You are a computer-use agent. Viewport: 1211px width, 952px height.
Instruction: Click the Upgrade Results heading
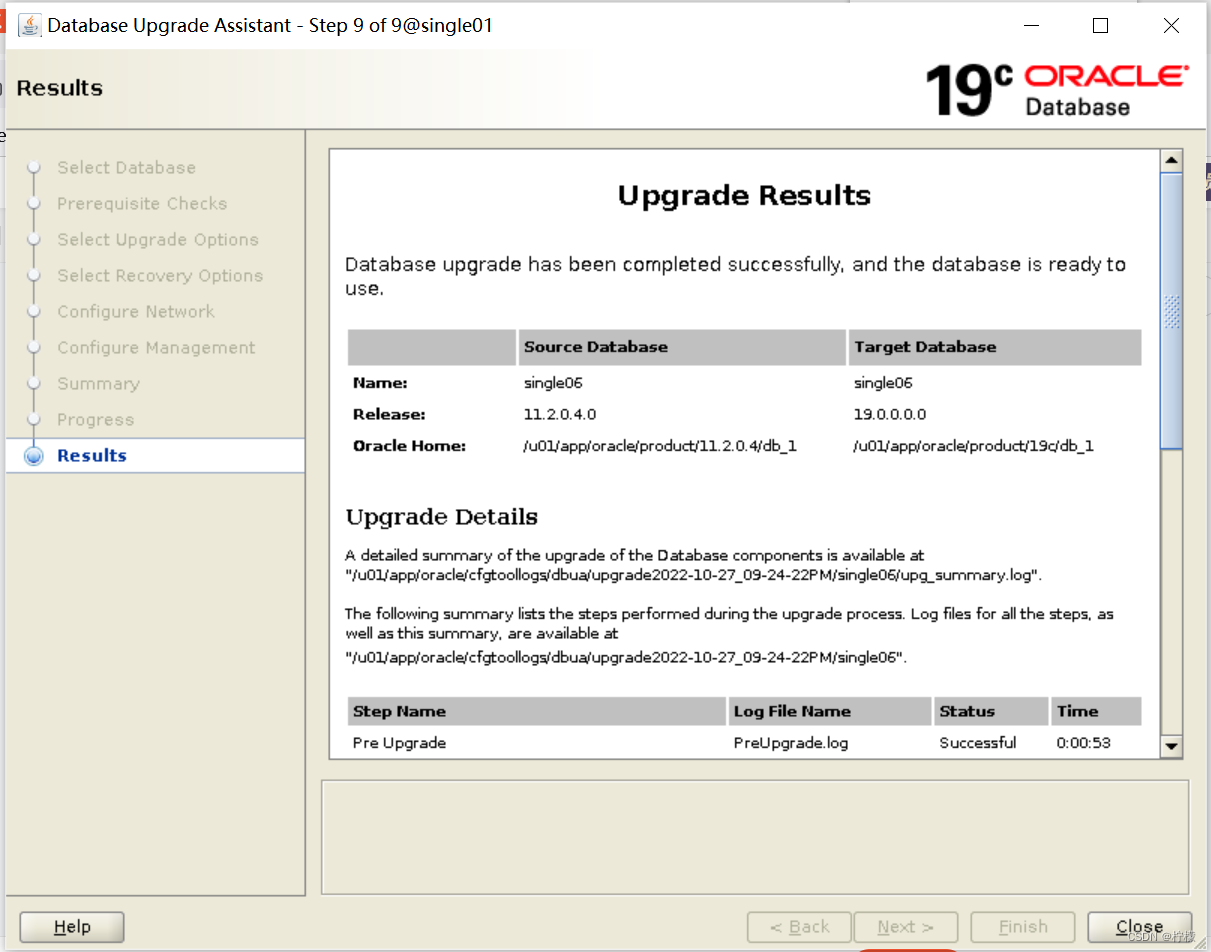coord(744,195)
